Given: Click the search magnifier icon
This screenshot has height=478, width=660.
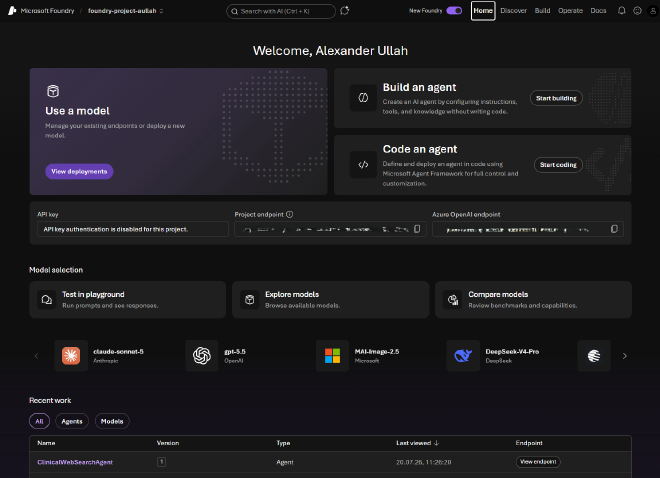Looking at the screenshot, I should point(234,11).
